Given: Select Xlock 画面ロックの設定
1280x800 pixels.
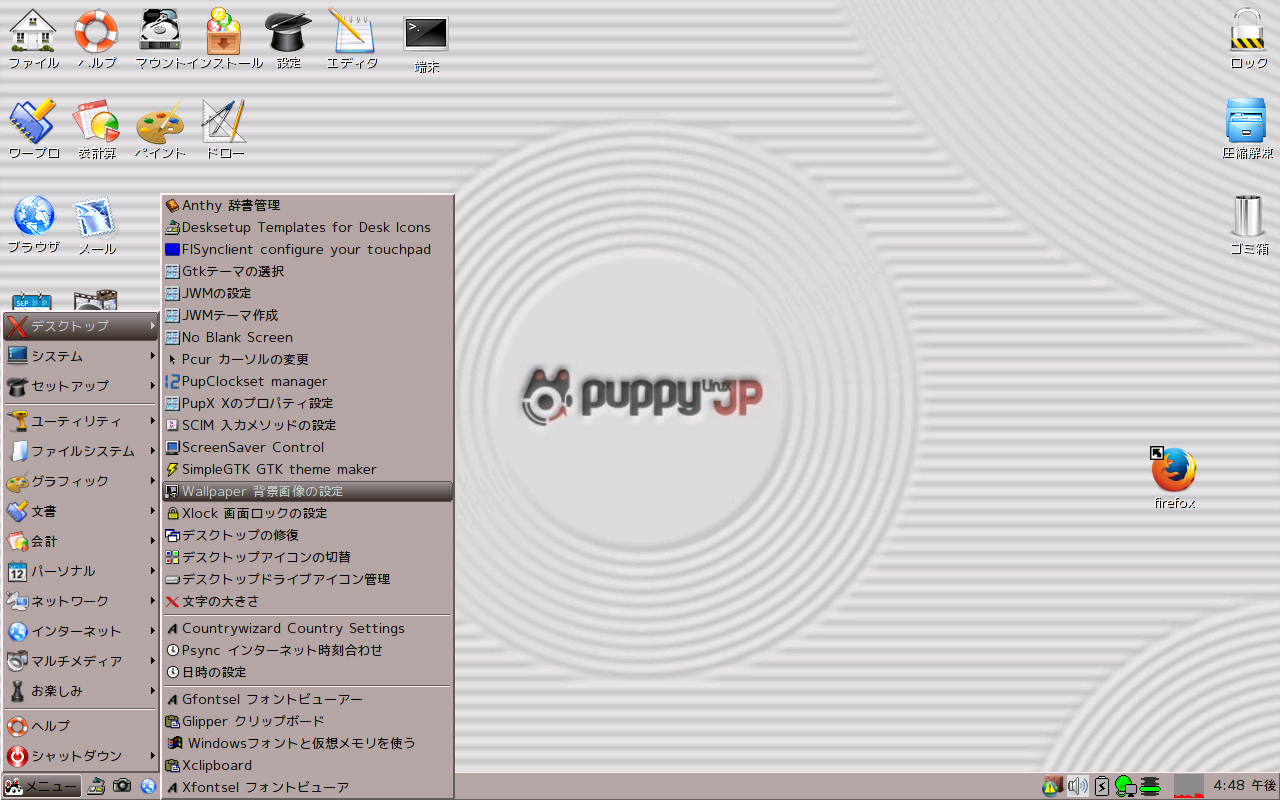Looking at the screenshot, I should [308, 513].
